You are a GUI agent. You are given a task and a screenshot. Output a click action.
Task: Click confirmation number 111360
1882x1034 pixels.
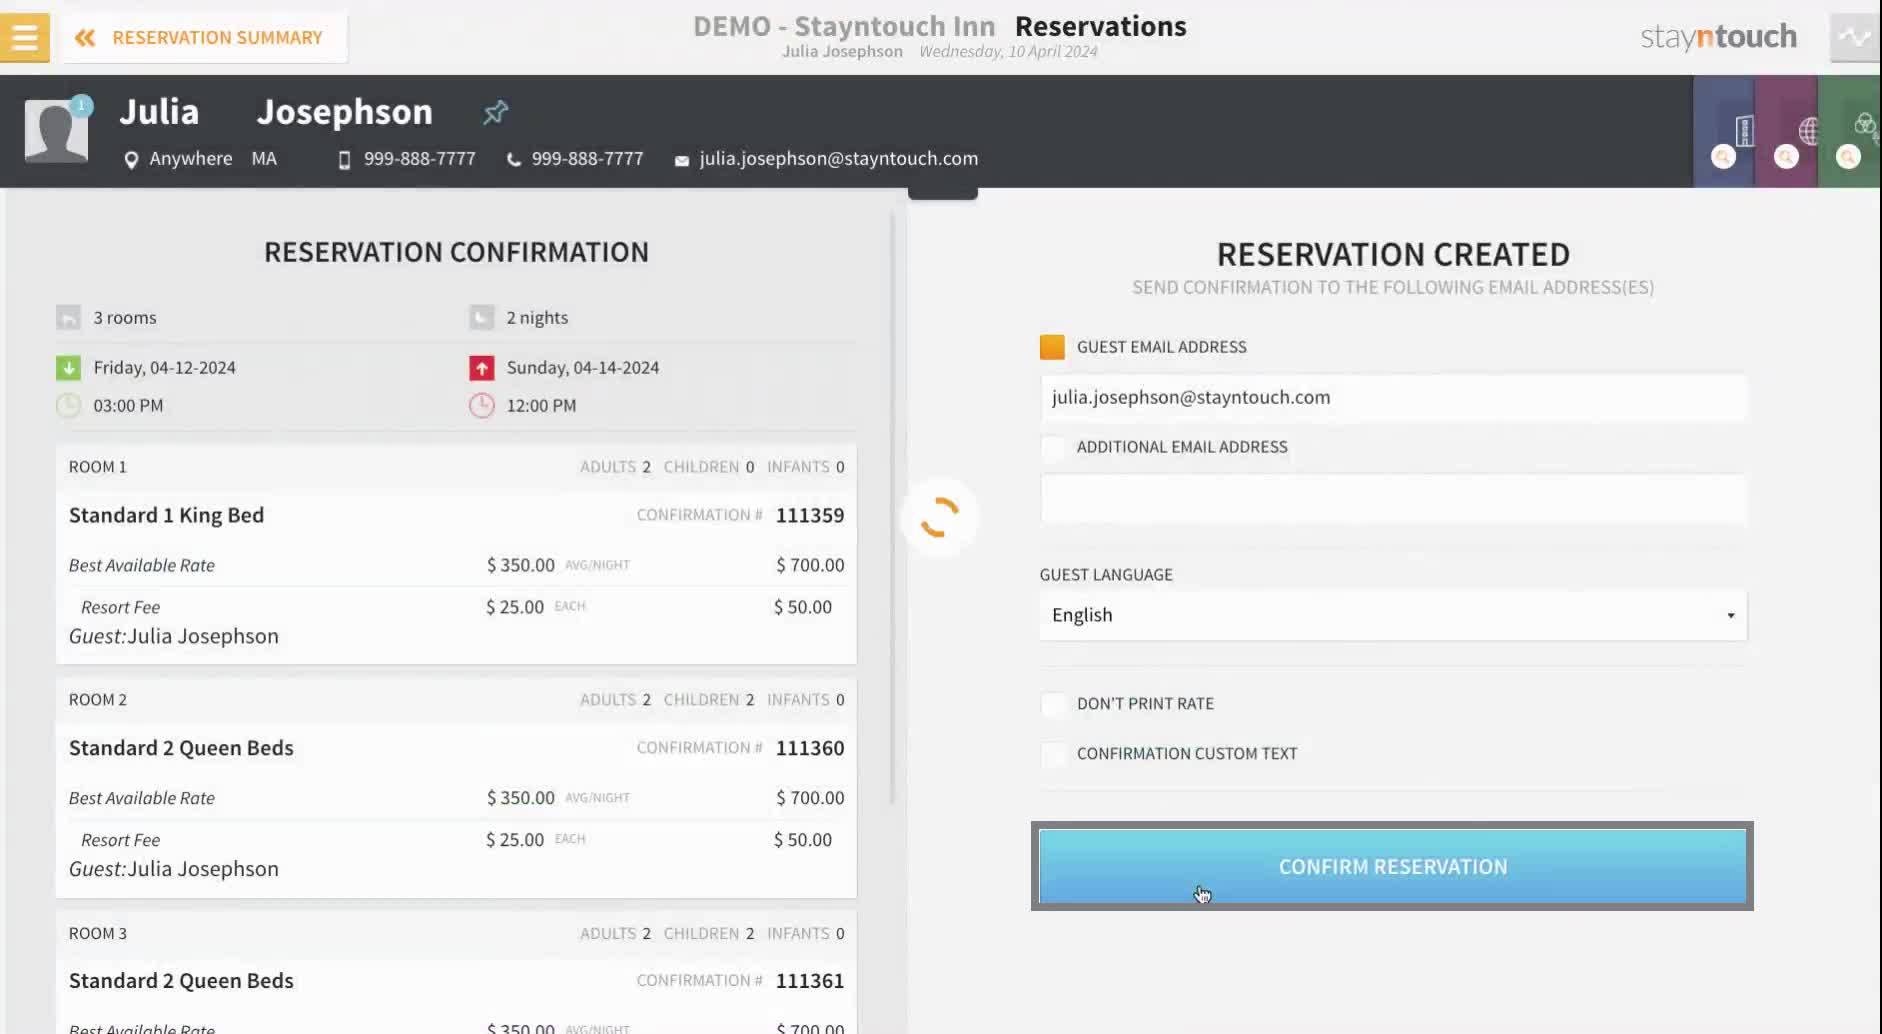point(809,748)
